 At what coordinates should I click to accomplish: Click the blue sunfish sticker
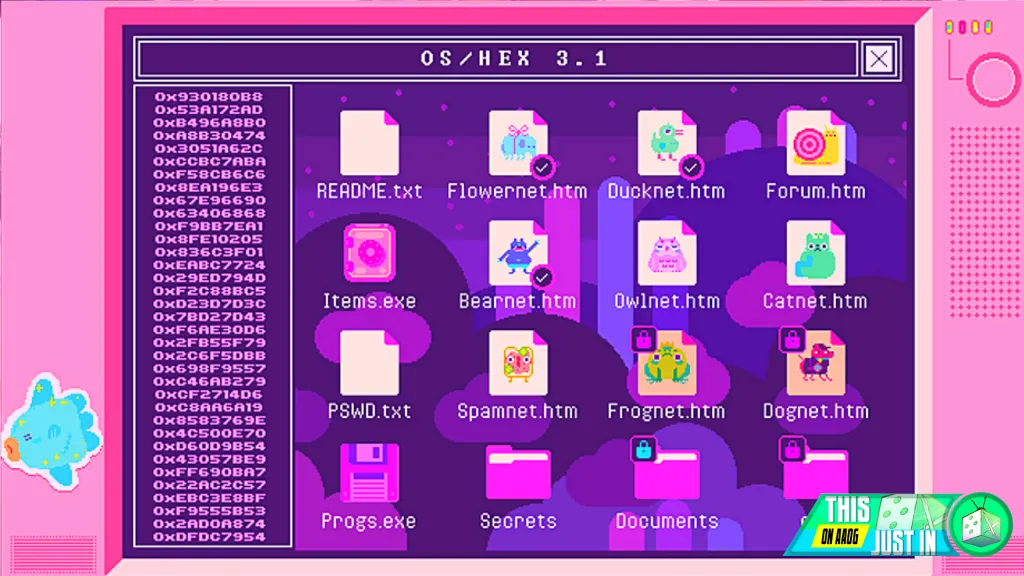pos(52,431)
